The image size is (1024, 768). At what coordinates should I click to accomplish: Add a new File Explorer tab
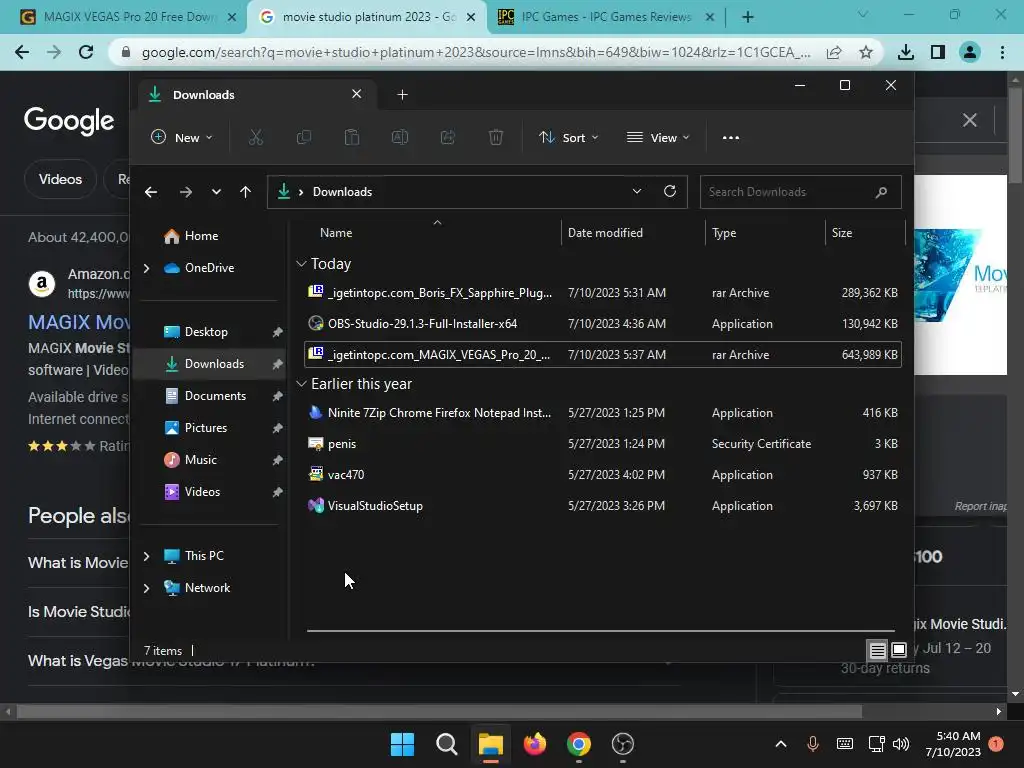(x=402, y=95)
